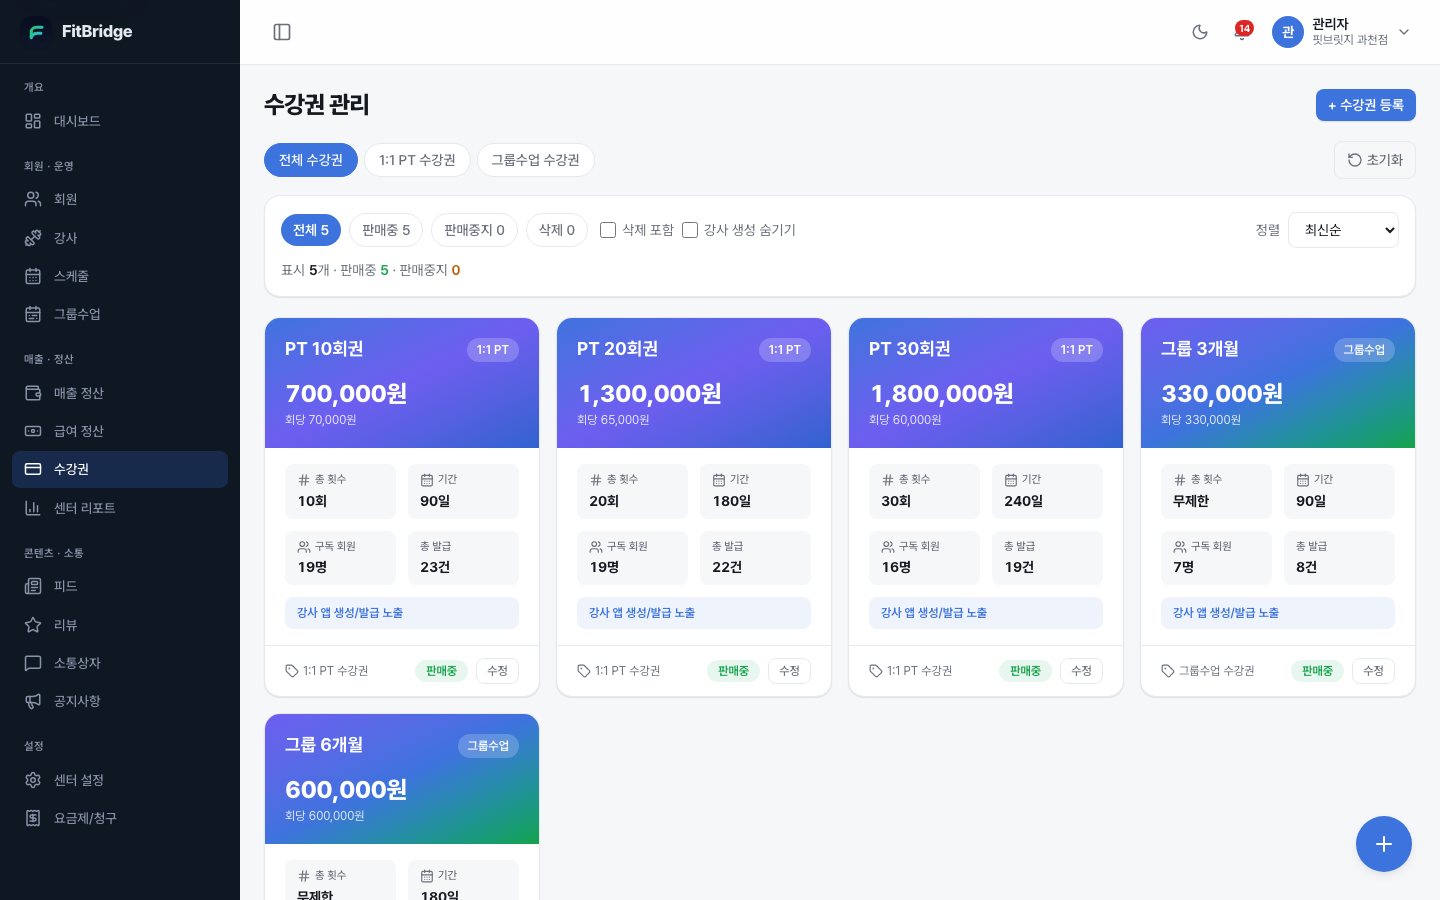Switch to 1:1 PT 수강권 tab
The image size is (1440, 900).
[x=417, y=160]
